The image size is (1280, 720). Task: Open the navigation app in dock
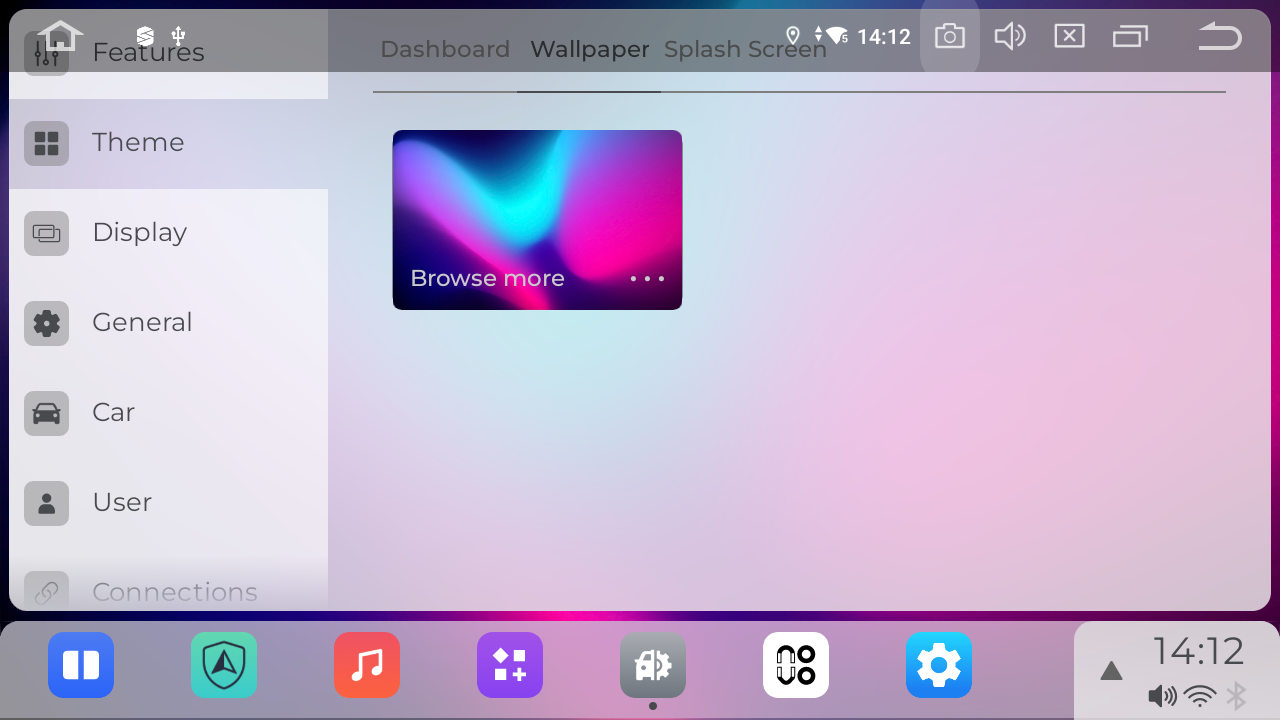pyautogui.click(x=224, y=665)
